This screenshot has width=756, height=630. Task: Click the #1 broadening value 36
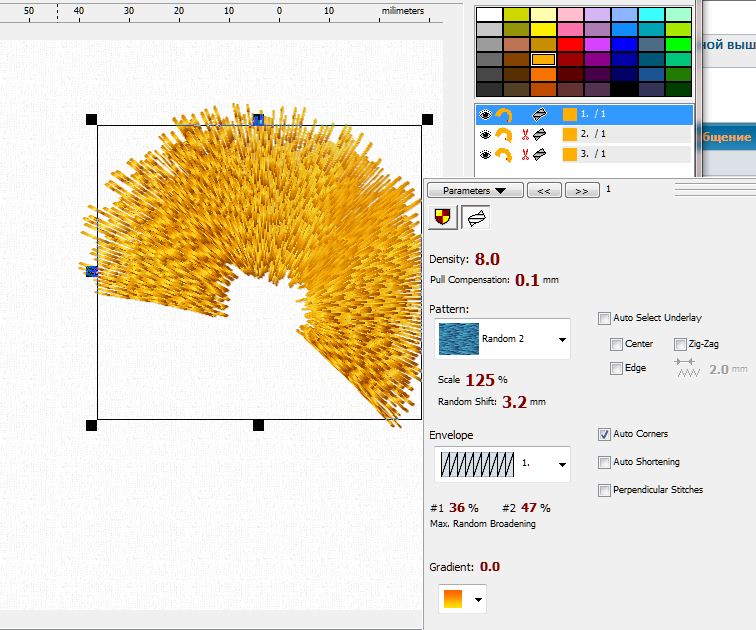coord(457,508)
